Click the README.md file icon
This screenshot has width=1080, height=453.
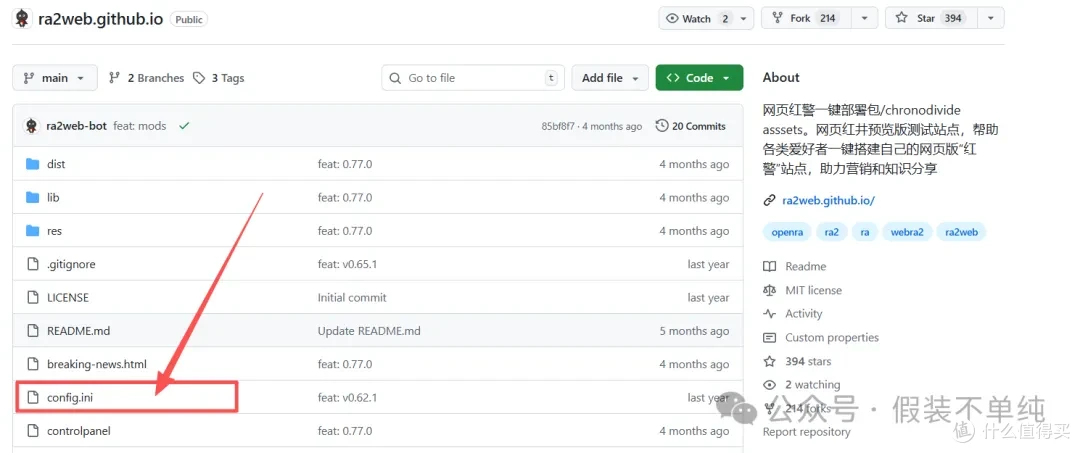click(32, 331)
